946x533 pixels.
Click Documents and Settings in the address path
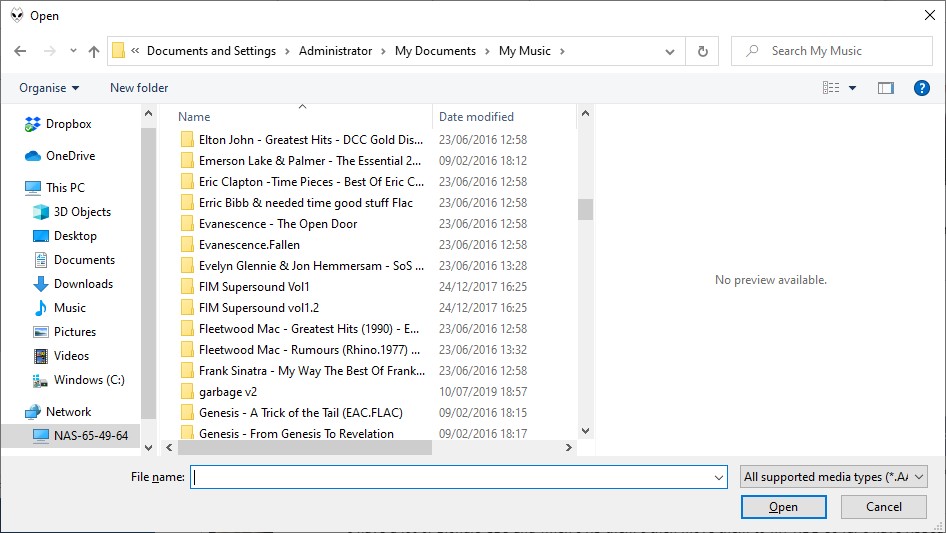[211, 51]
